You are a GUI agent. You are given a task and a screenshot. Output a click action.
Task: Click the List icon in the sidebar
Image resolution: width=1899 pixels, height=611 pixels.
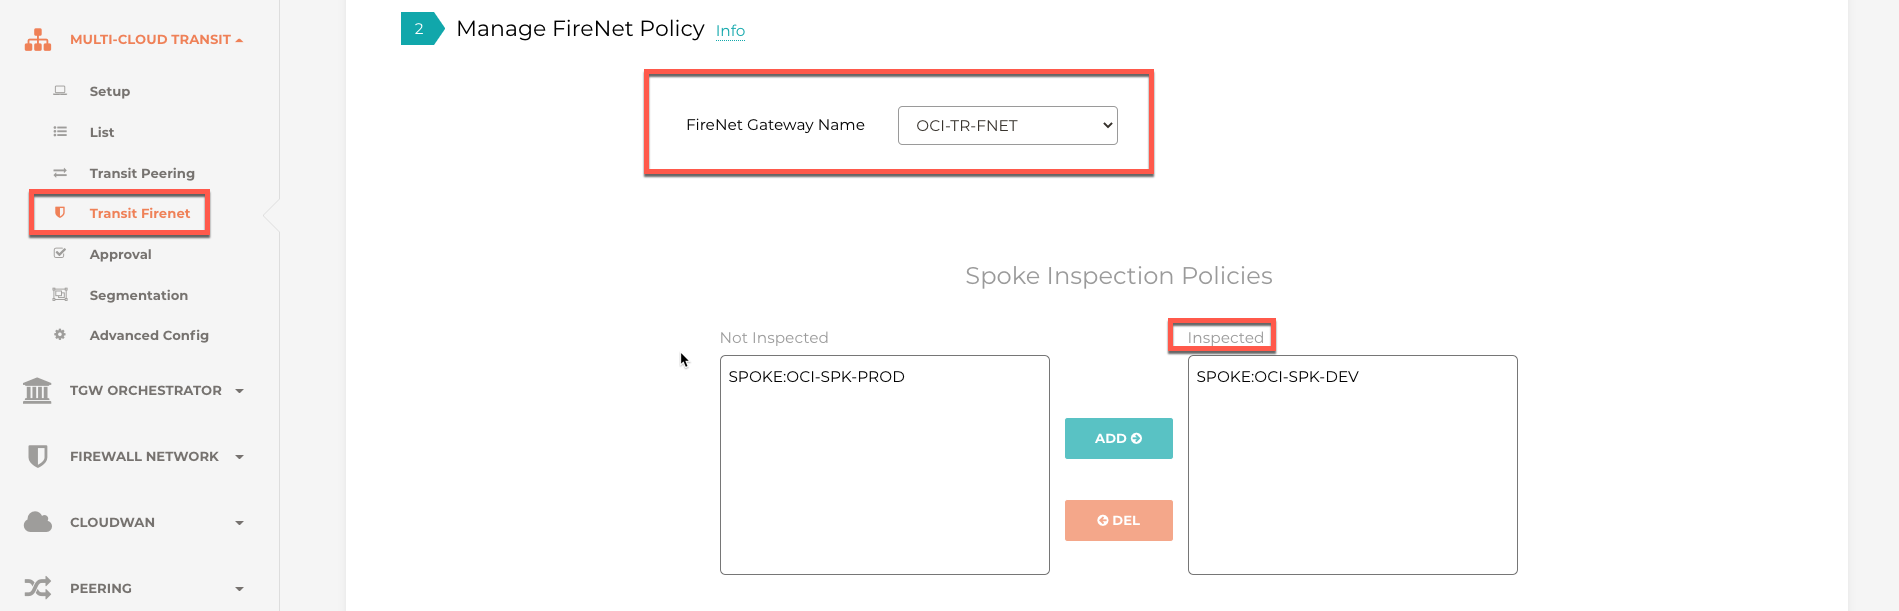(60, 132)
